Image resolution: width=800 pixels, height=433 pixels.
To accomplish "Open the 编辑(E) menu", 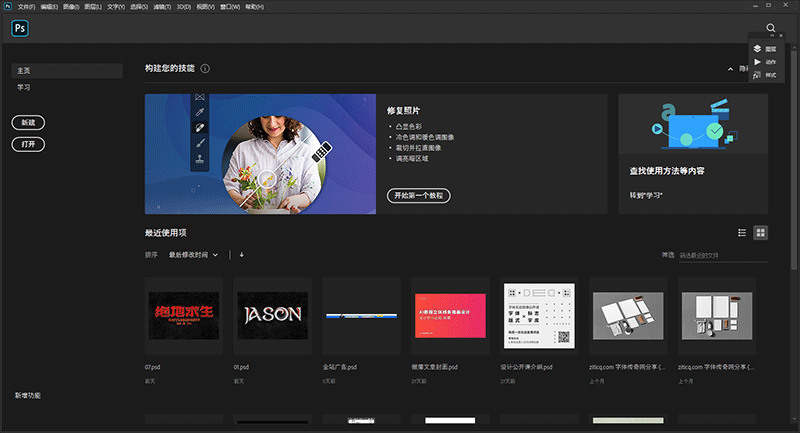I will (x=49, y=7).
